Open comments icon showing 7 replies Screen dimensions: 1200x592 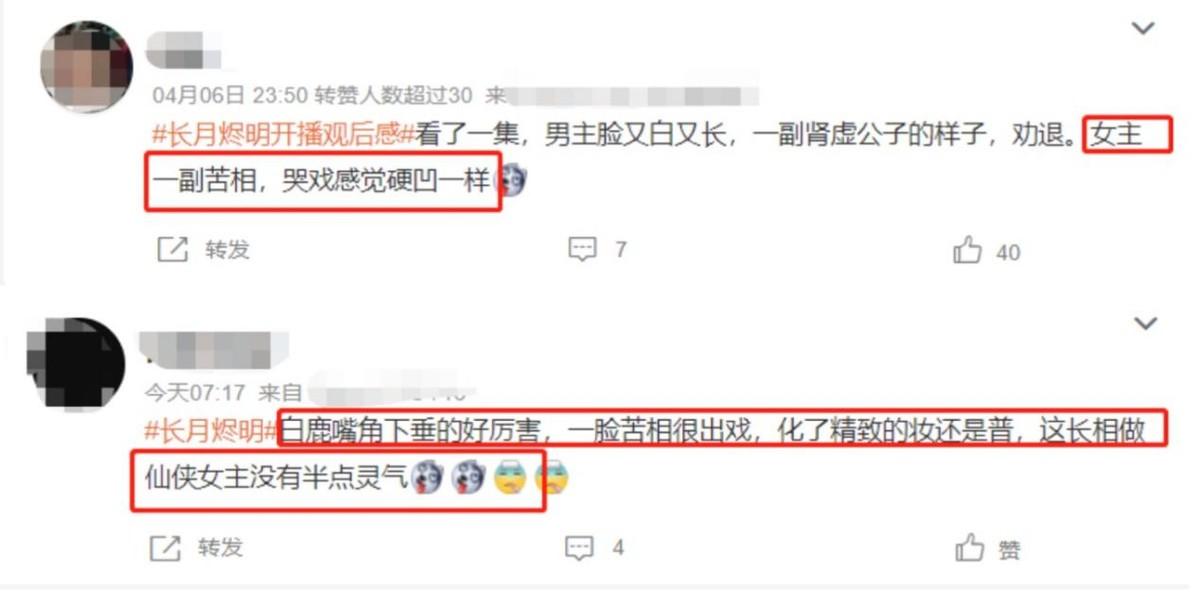coord(582,250)
